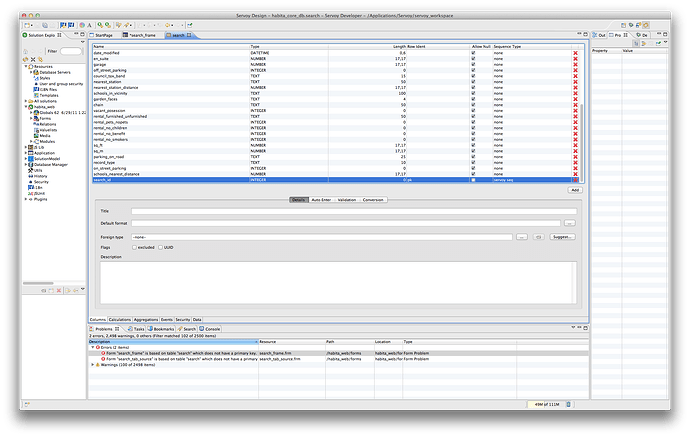Click the letter A font icon in the toolbar
Screen dimensions: 690x436
click(x=89, y=25)
